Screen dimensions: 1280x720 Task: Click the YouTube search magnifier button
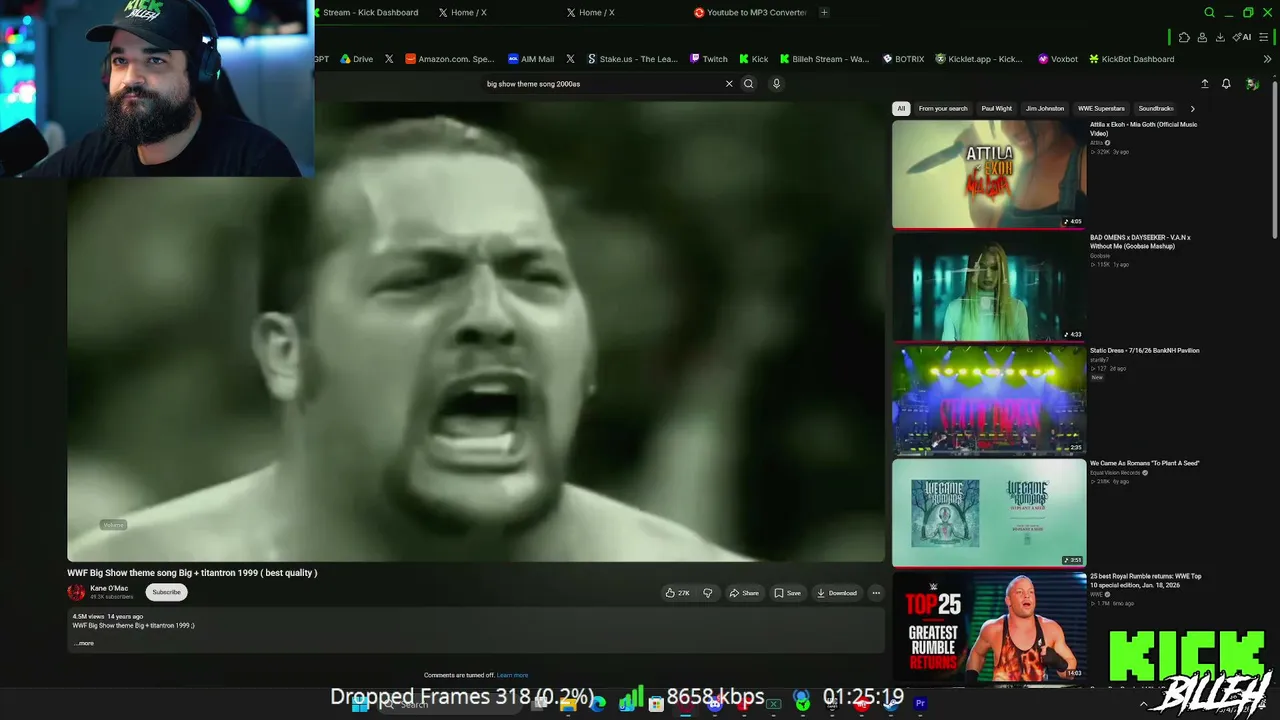(x=748, y=84)
